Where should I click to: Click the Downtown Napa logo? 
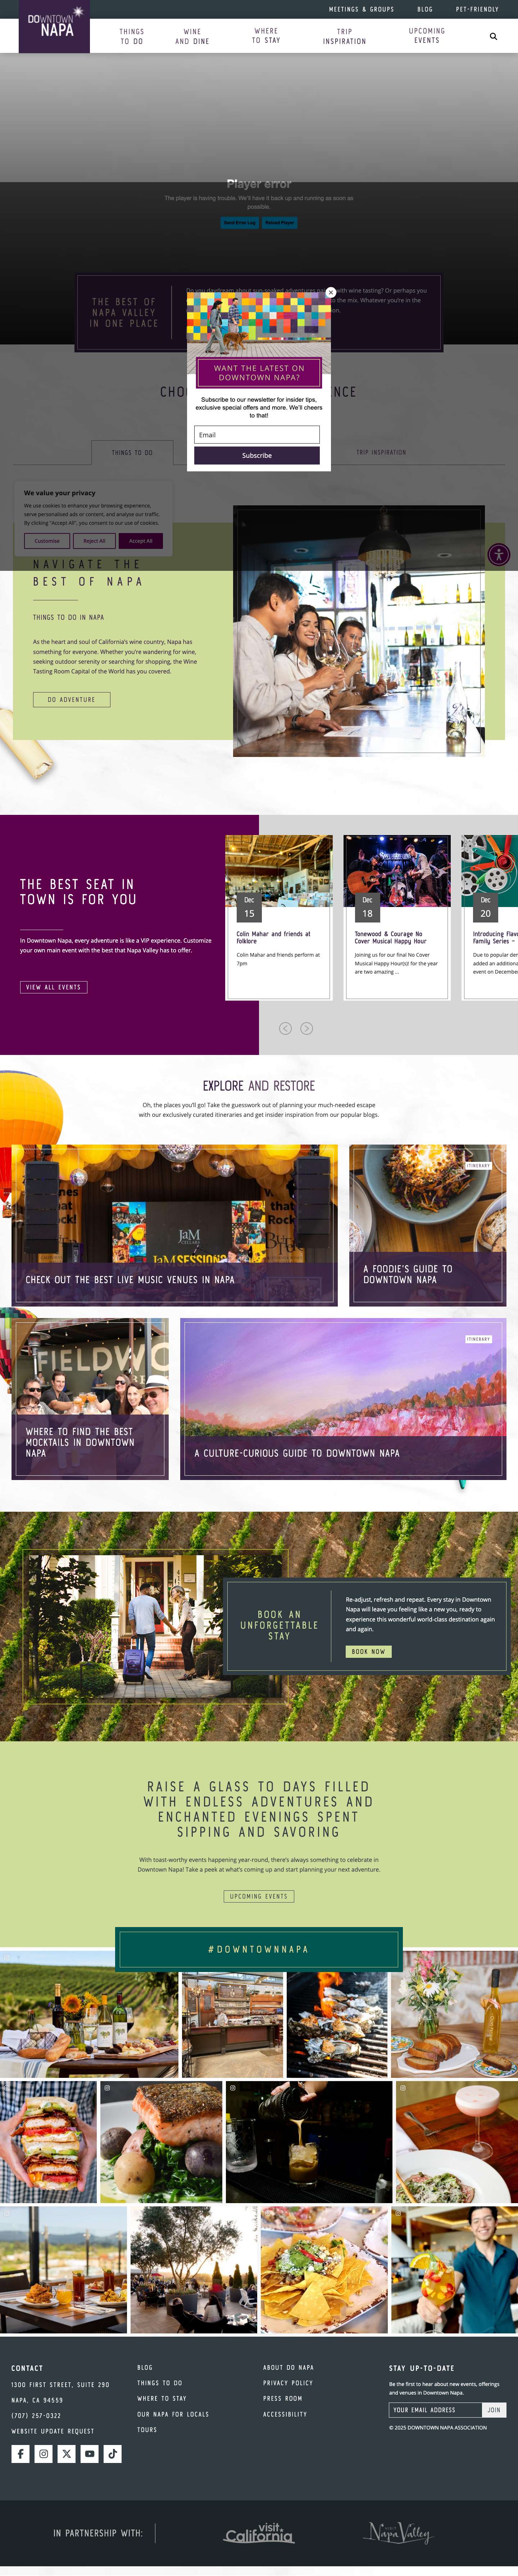click(x=54, y=26)
